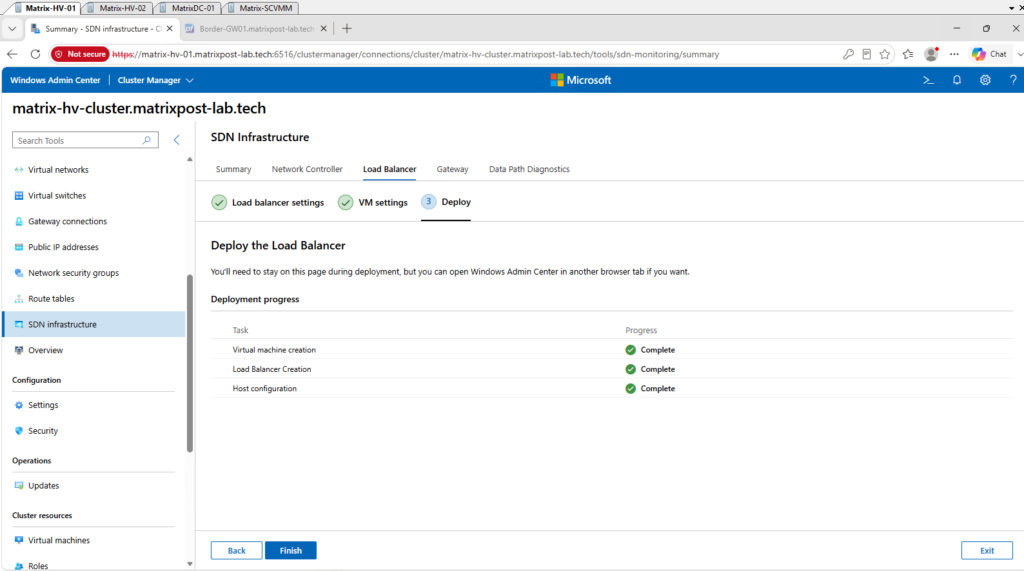Viewport: 1024px width, 571px height.
Task: Click the sidebar vertical scrollbar
Action: [190, 363]
